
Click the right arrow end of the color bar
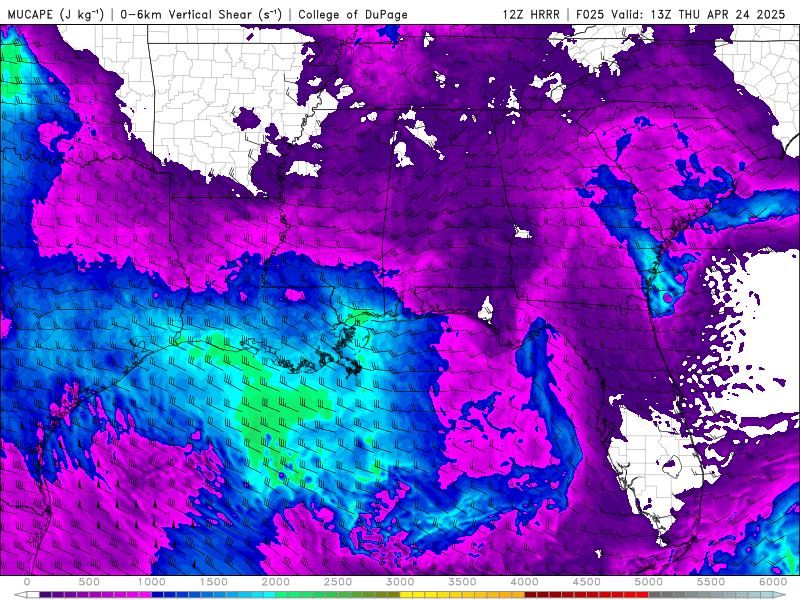780,595
